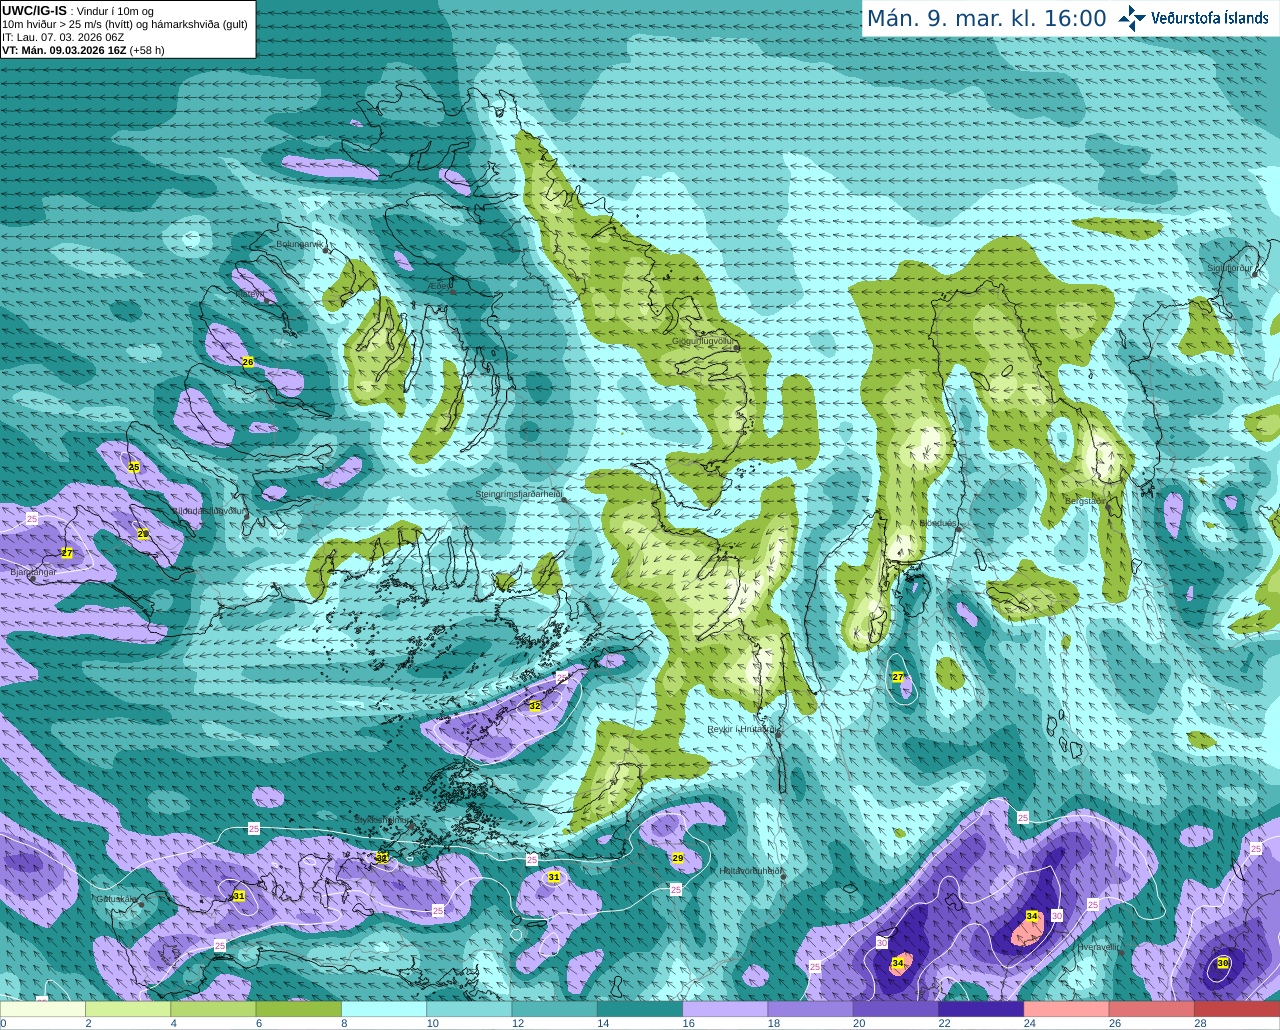The width and height of the screenshot is (1280, 1030).
Task: Click the 16–18 m/s light purple legend swatch
Action: pos(725,1009)
